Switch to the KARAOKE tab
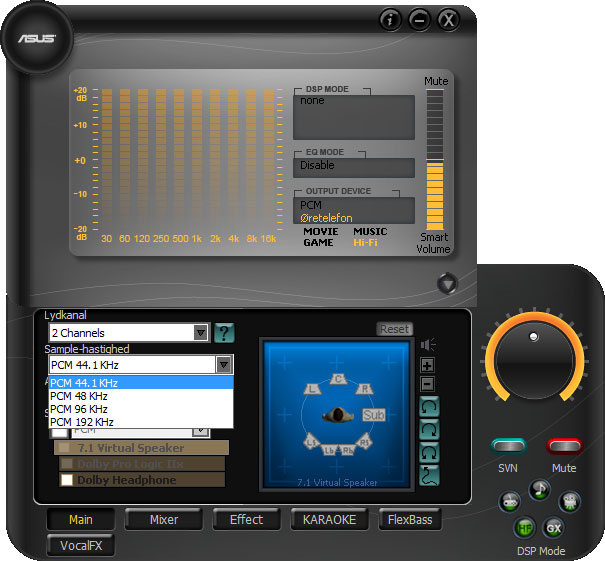 coord(330,519)
